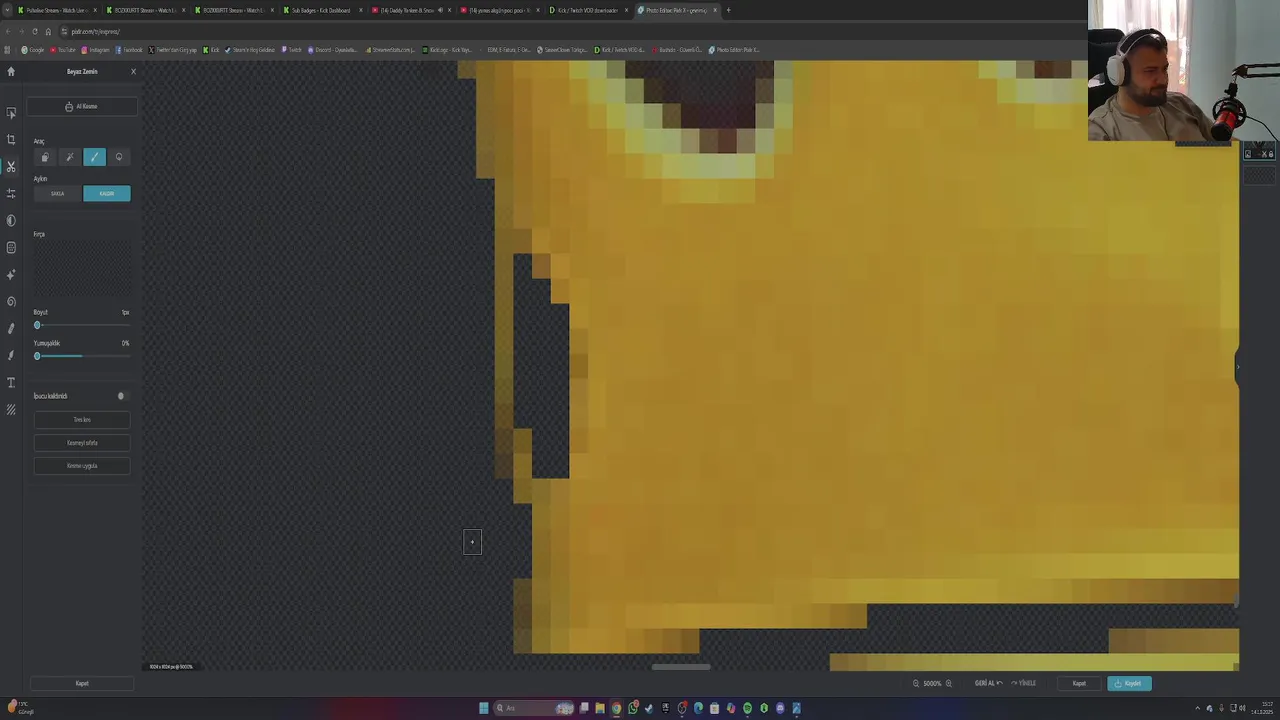The width and height of the screenshot is (1280, 720).
Task: Open the Windows Start menu
Action: pos(484,708)
